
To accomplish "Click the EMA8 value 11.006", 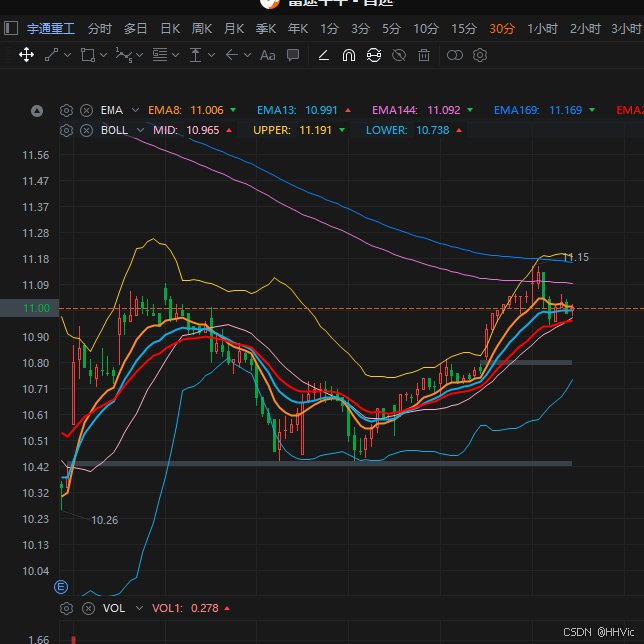I will tap(207, 110).
